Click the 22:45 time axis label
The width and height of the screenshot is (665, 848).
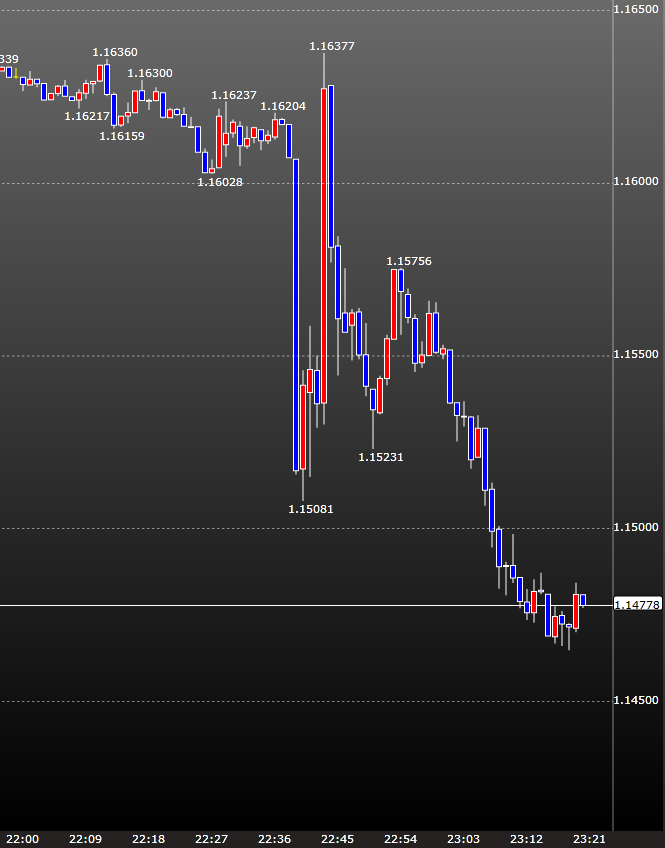(x=337, y=839)
